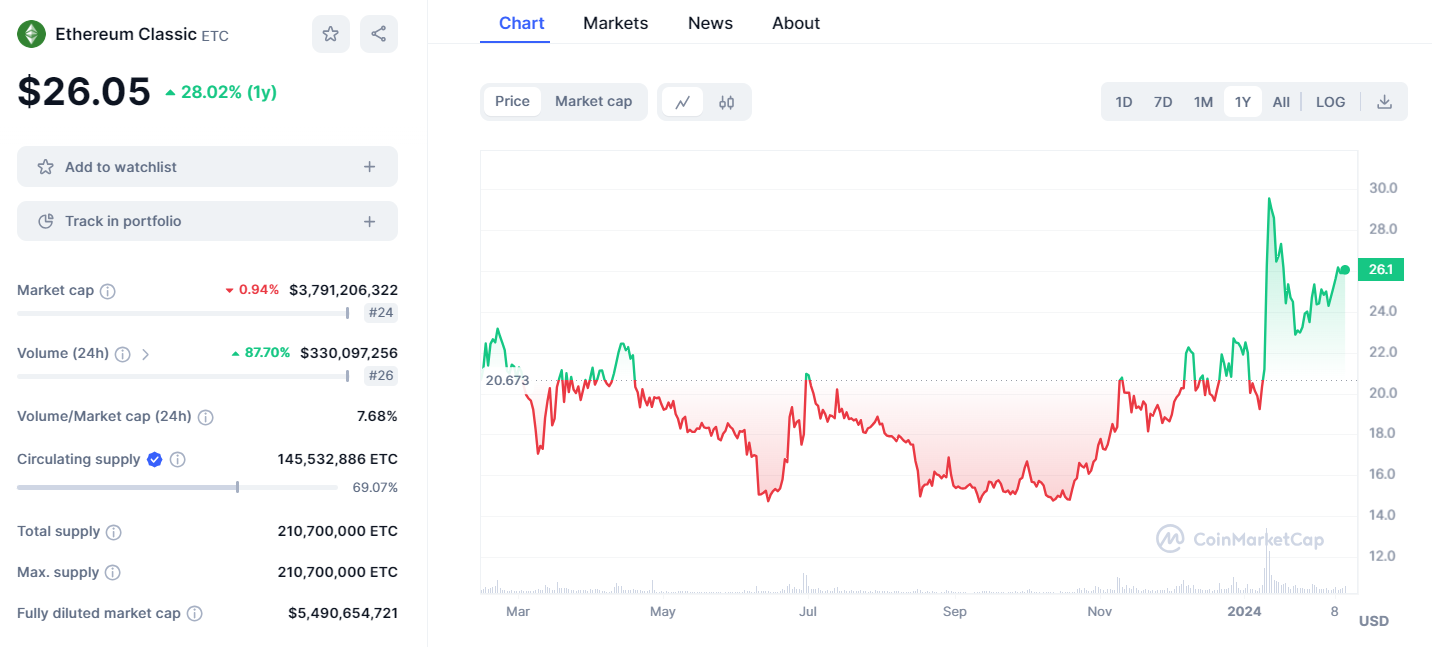Click the Max. supply info icon
Image resolution: width=1432 pixels, height=647 pixels.
click(x=113, y=573)
